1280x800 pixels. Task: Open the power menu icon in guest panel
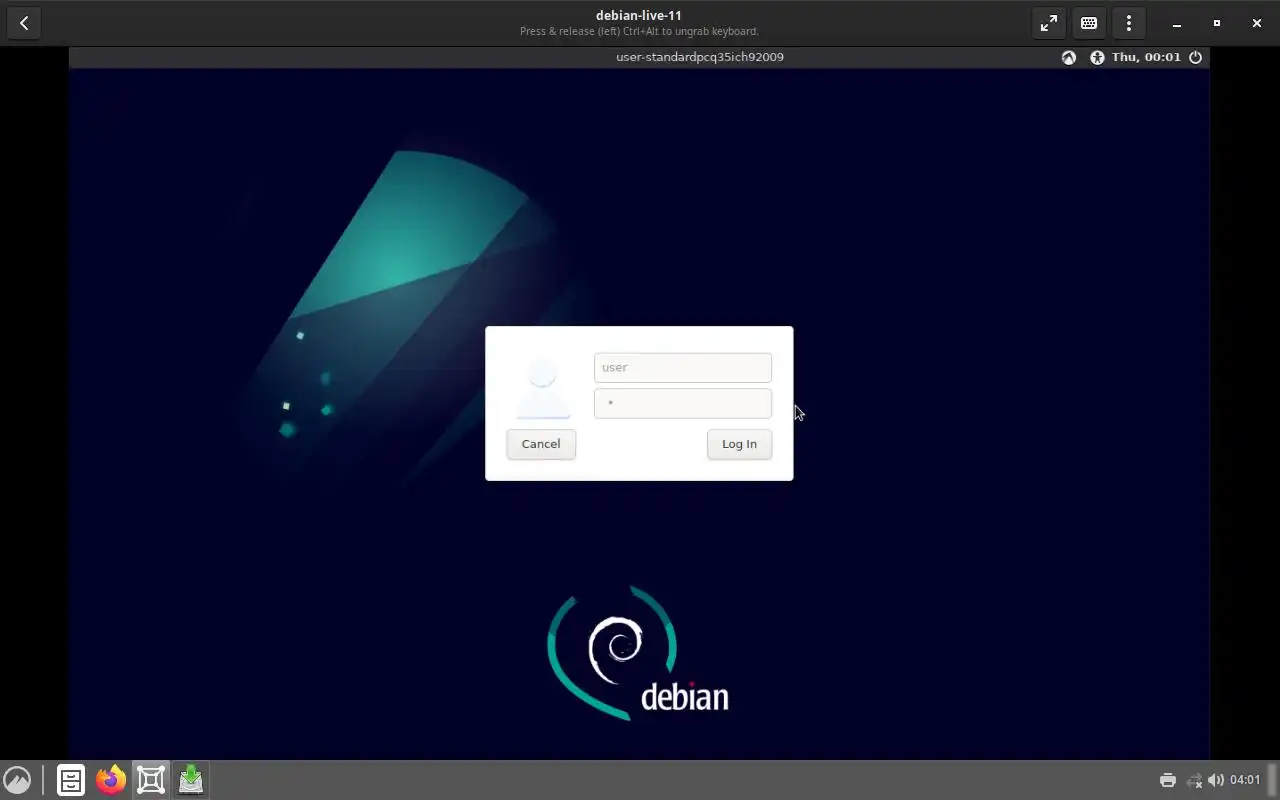(1195, 57)
